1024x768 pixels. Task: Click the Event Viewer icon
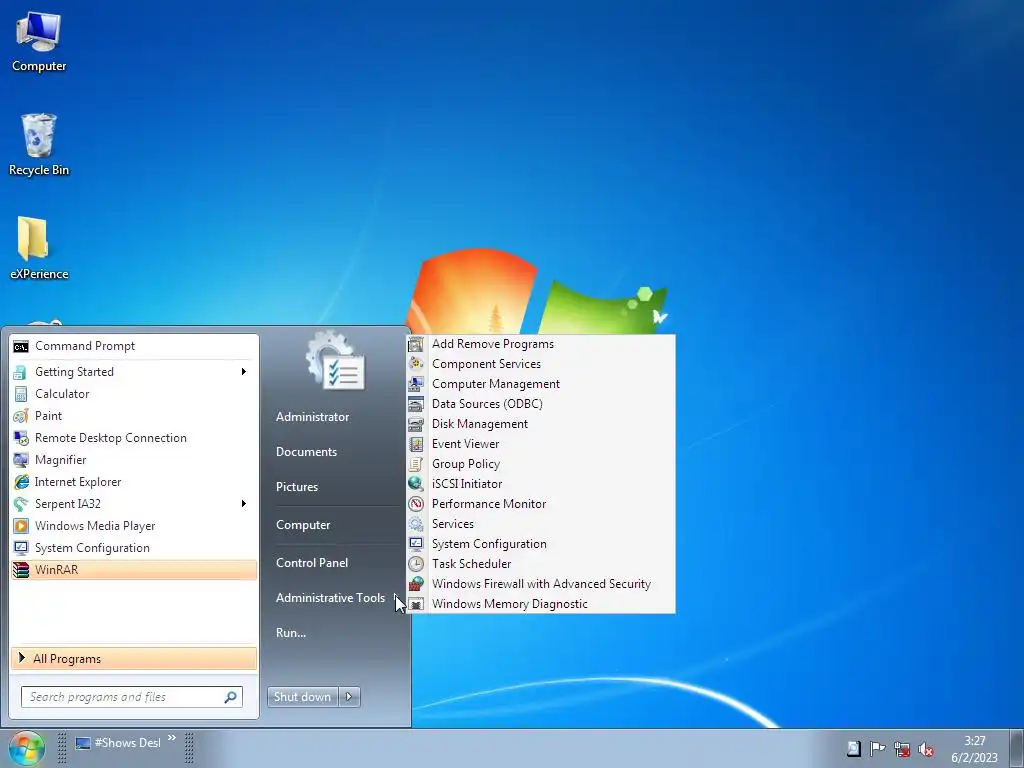416,444
